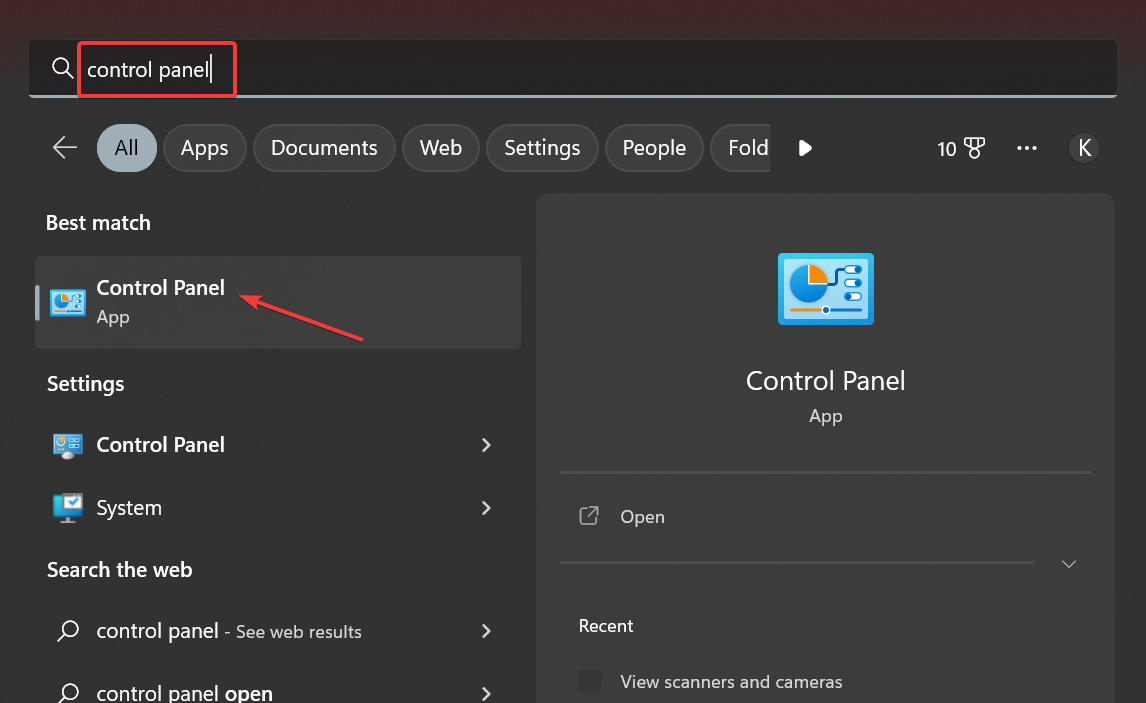Click the external-link icon beside Open
1146x703 pixels.
coord(589,516)
